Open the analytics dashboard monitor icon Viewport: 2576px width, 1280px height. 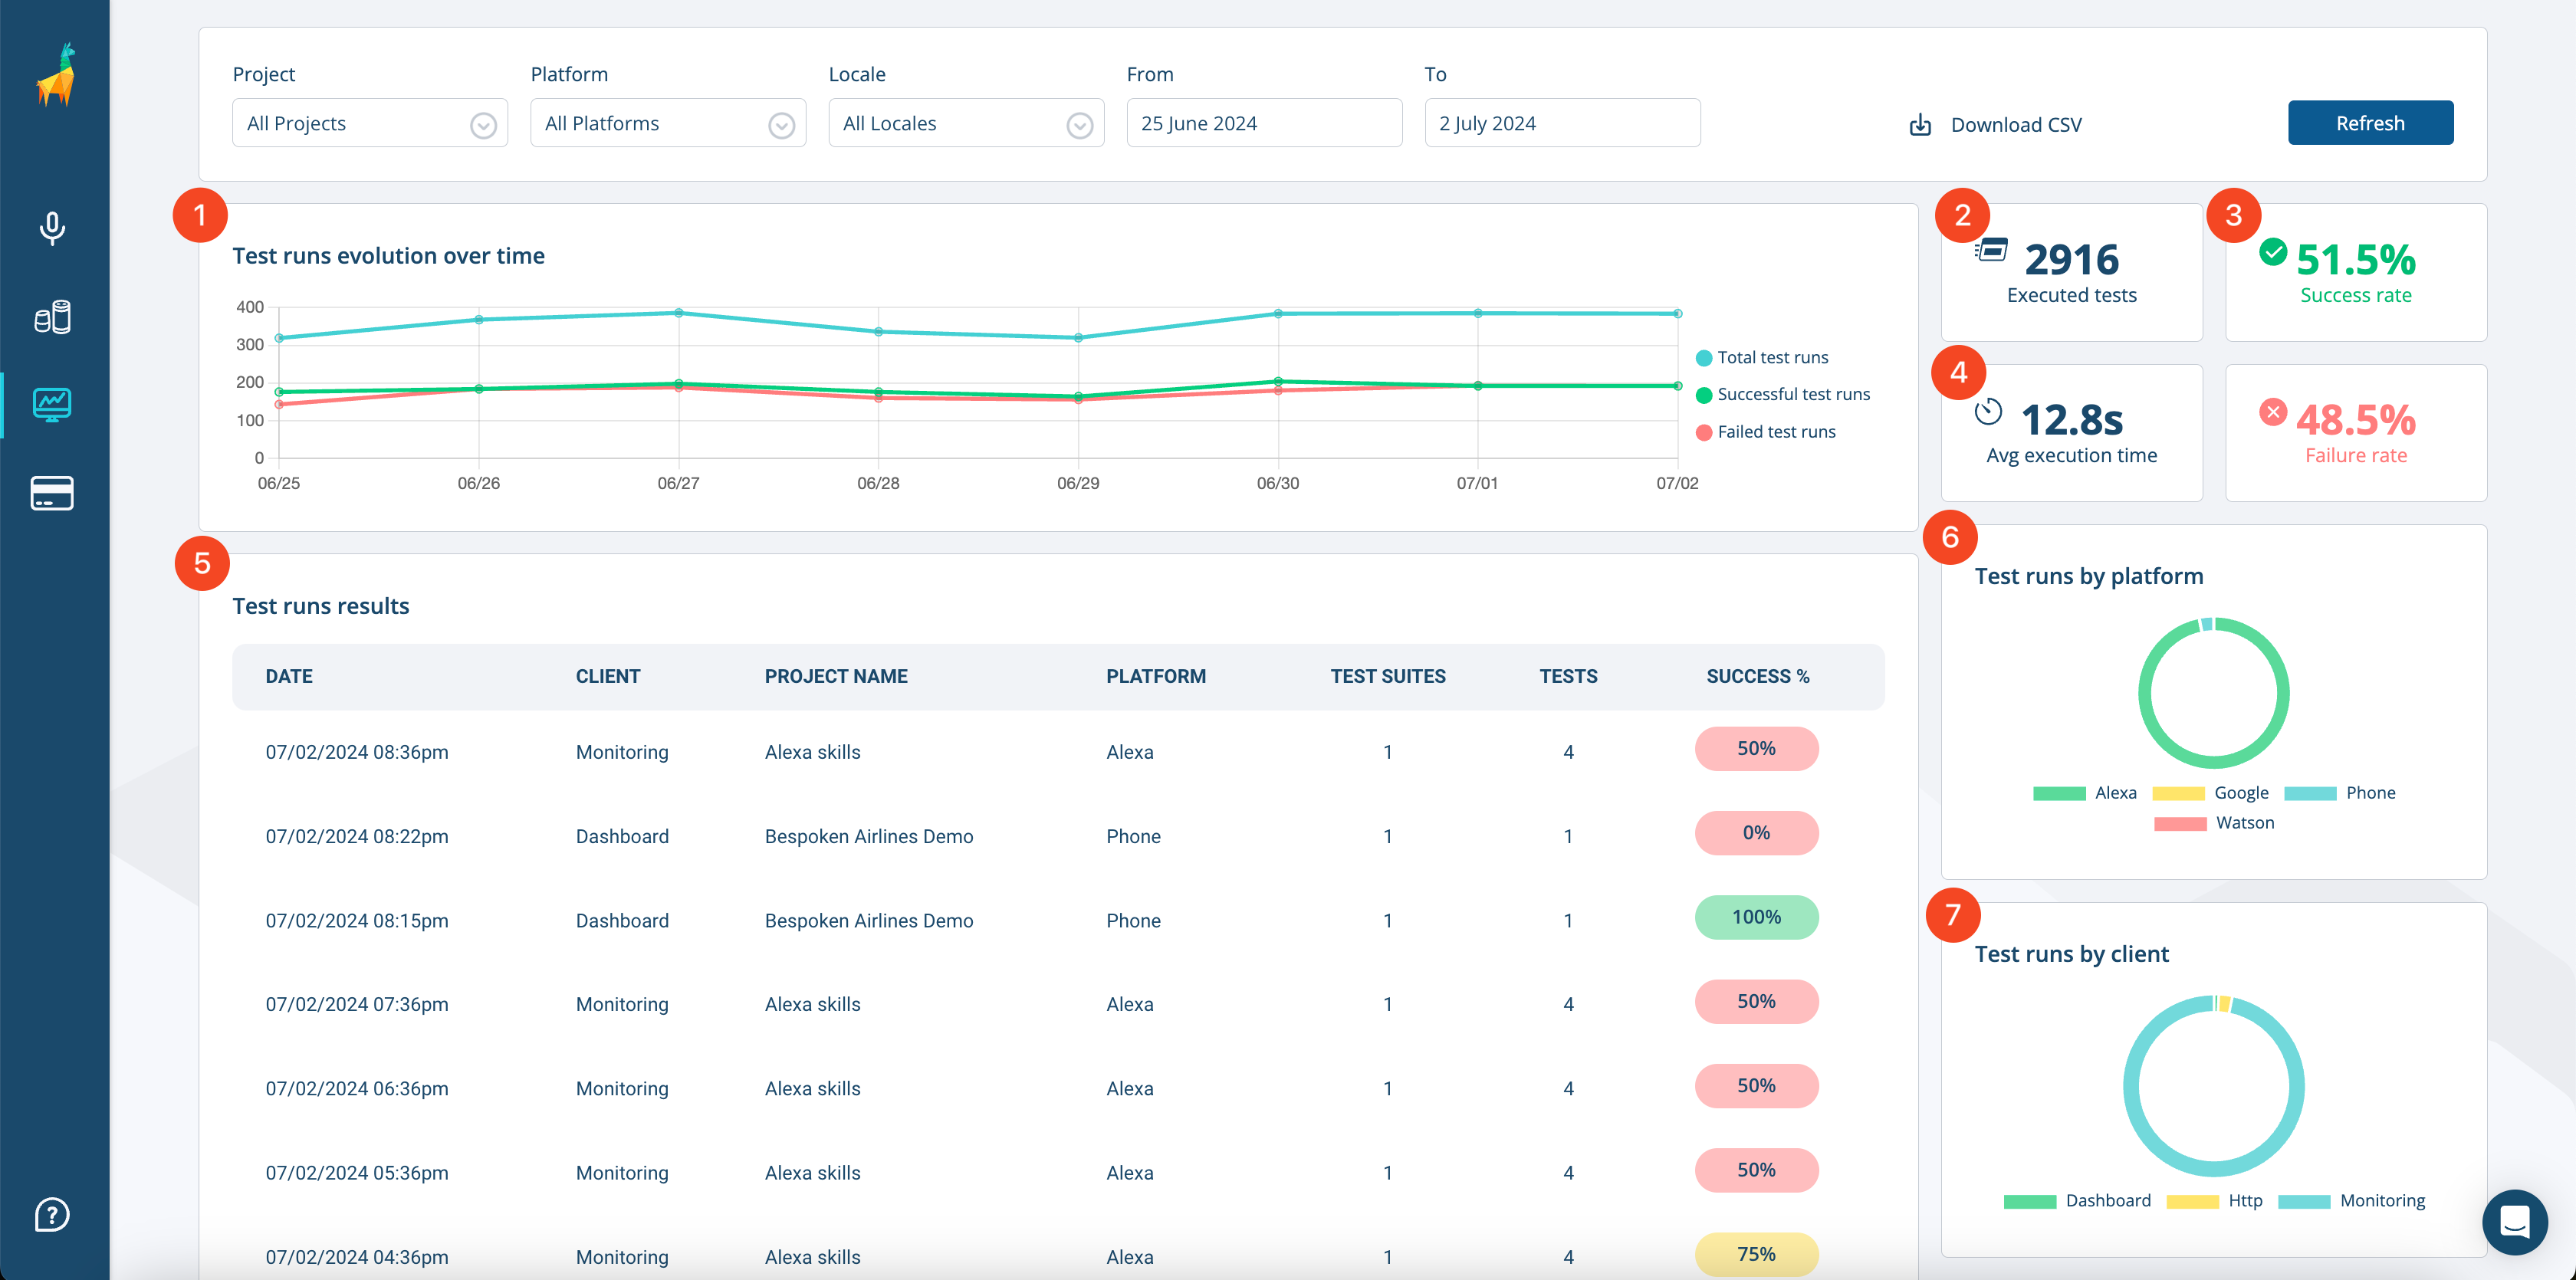point(52,405)
